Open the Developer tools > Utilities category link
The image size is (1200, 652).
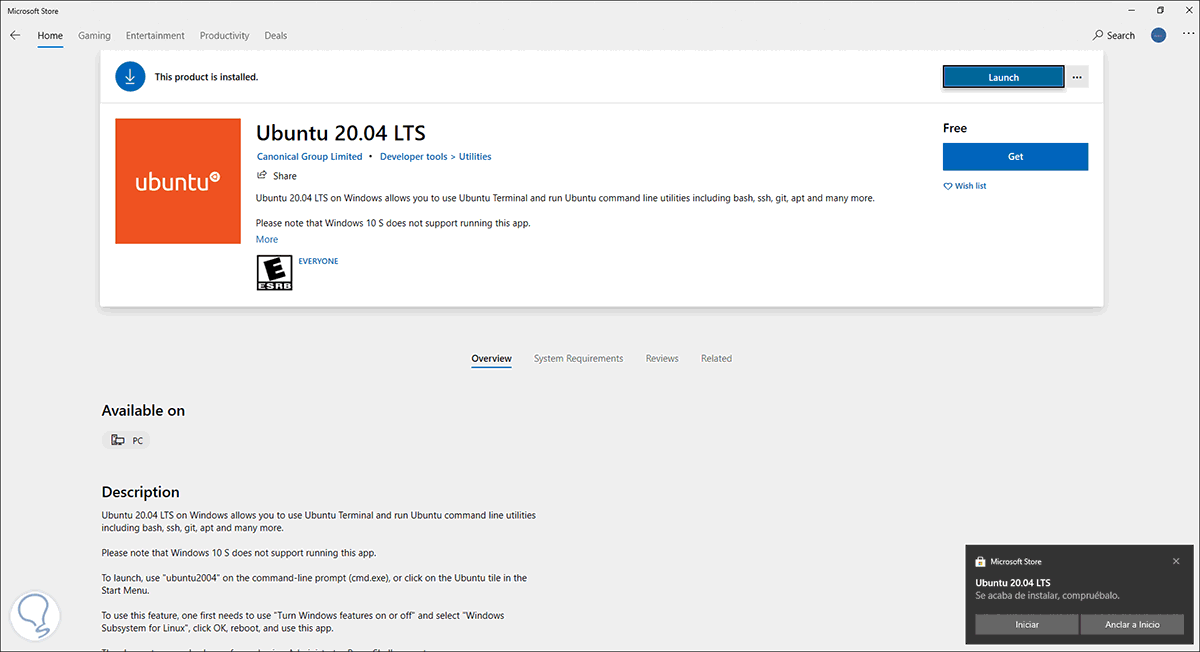435,157
